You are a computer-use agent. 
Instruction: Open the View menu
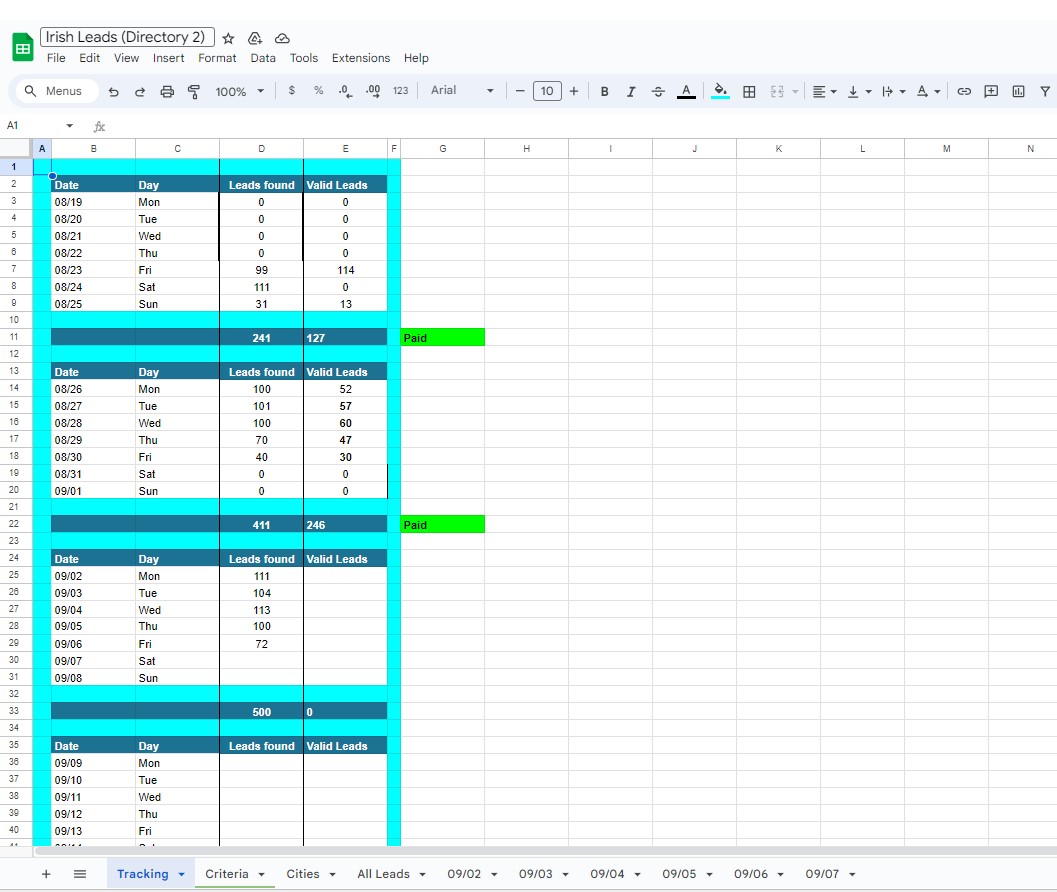pyautogui.click(x=126, y=58)
